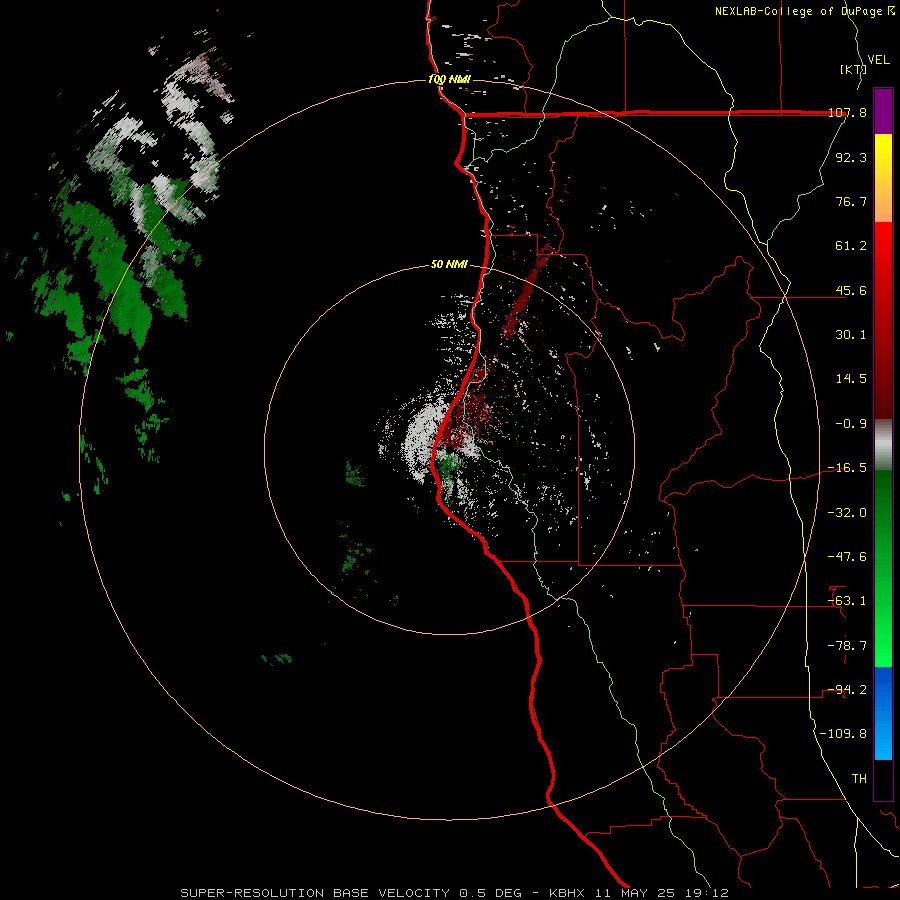Click the 45.6 legend value
Screen dimensions: 900x900
[851, 290]
